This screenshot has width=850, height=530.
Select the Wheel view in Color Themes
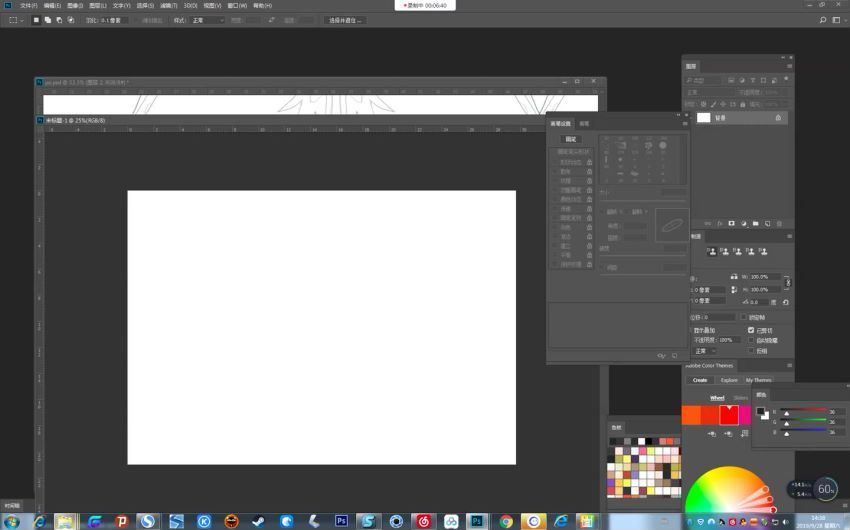(717, 398)
